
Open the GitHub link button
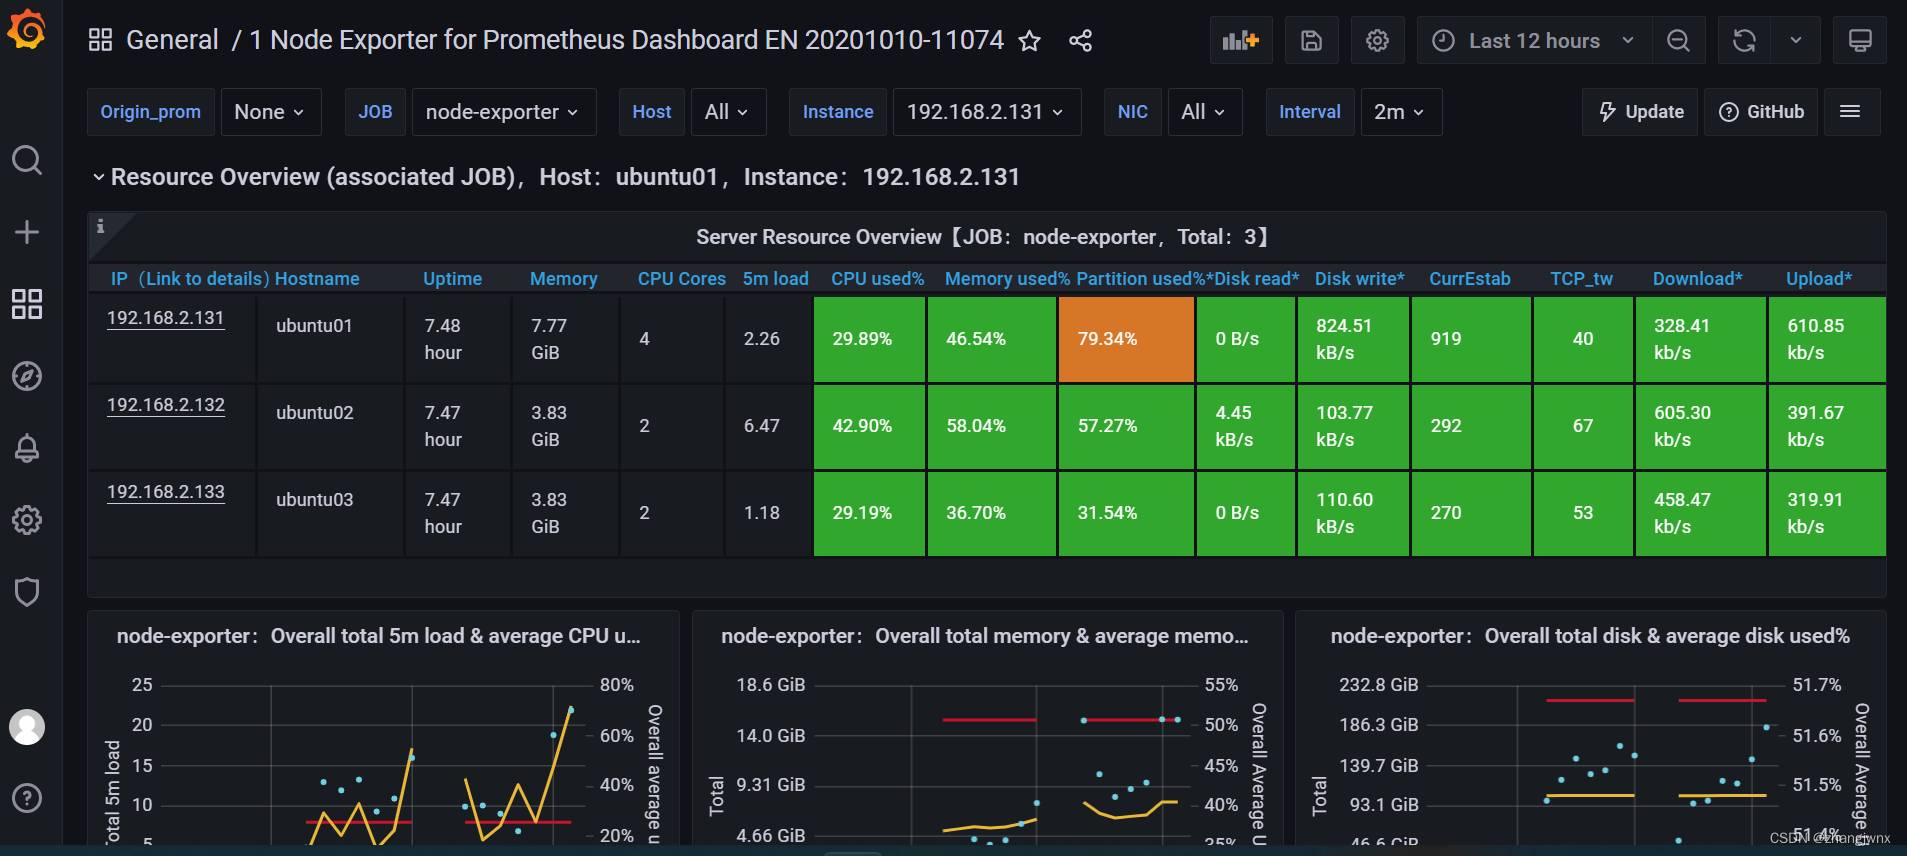(x=1762, y=112)
